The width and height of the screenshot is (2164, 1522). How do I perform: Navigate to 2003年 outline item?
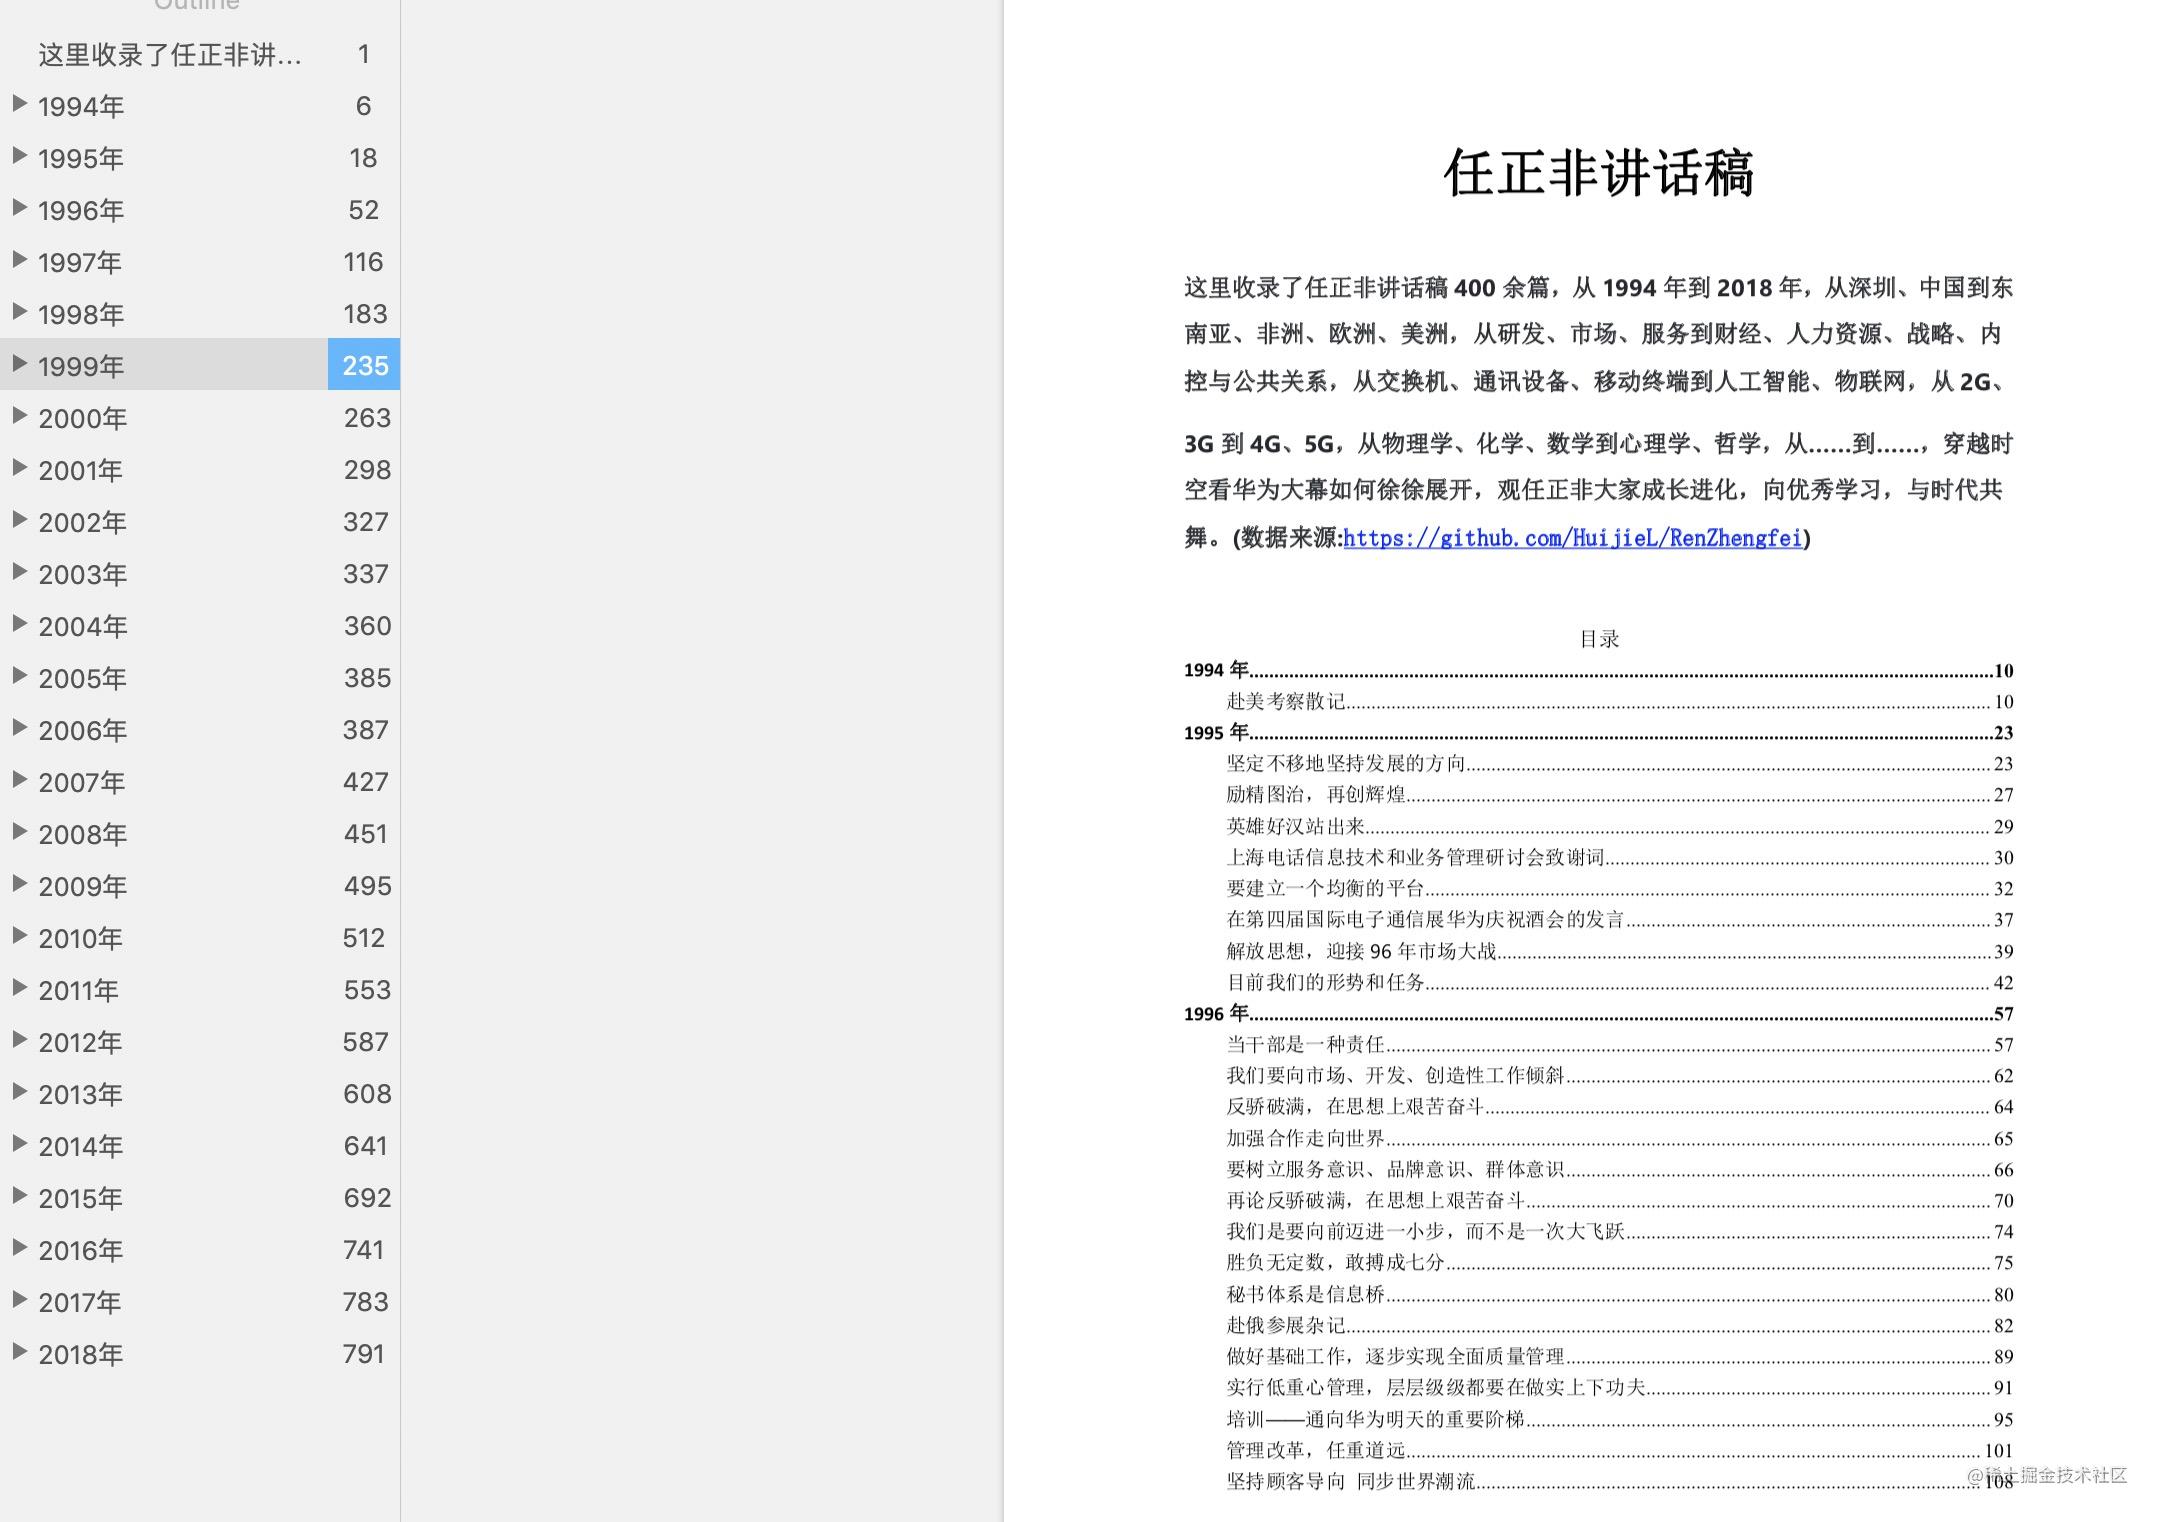coord(83,574)
